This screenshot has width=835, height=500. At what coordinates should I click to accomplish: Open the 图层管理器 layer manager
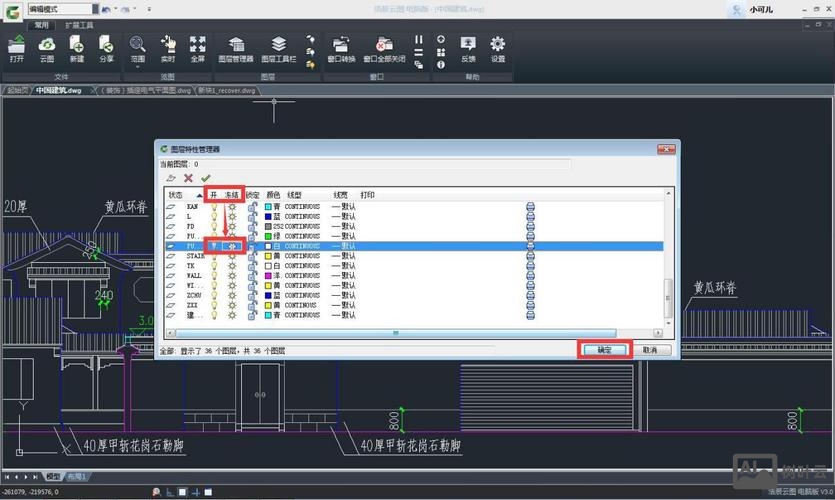(235, 49)
